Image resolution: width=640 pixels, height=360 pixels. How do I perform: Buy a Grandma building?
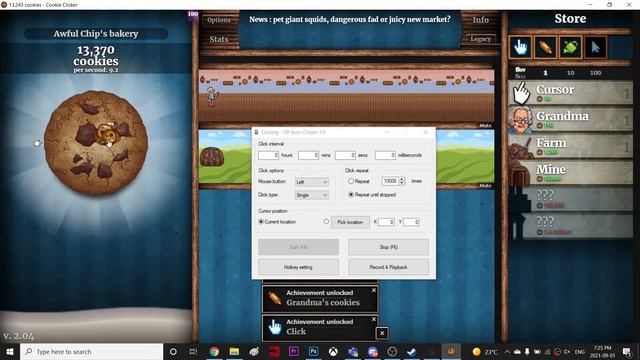571,119
